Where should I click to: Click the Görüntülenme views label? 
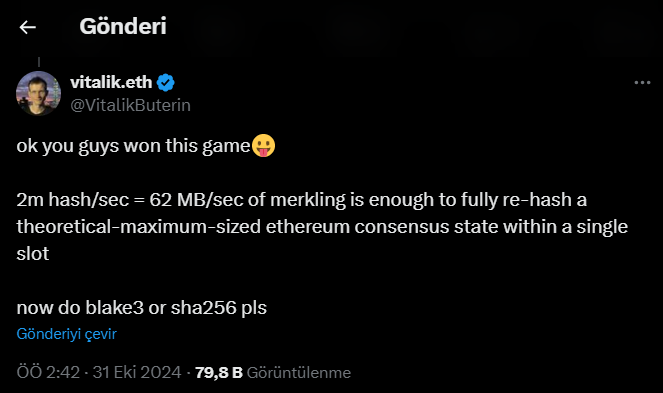click(x=299, y=373)
